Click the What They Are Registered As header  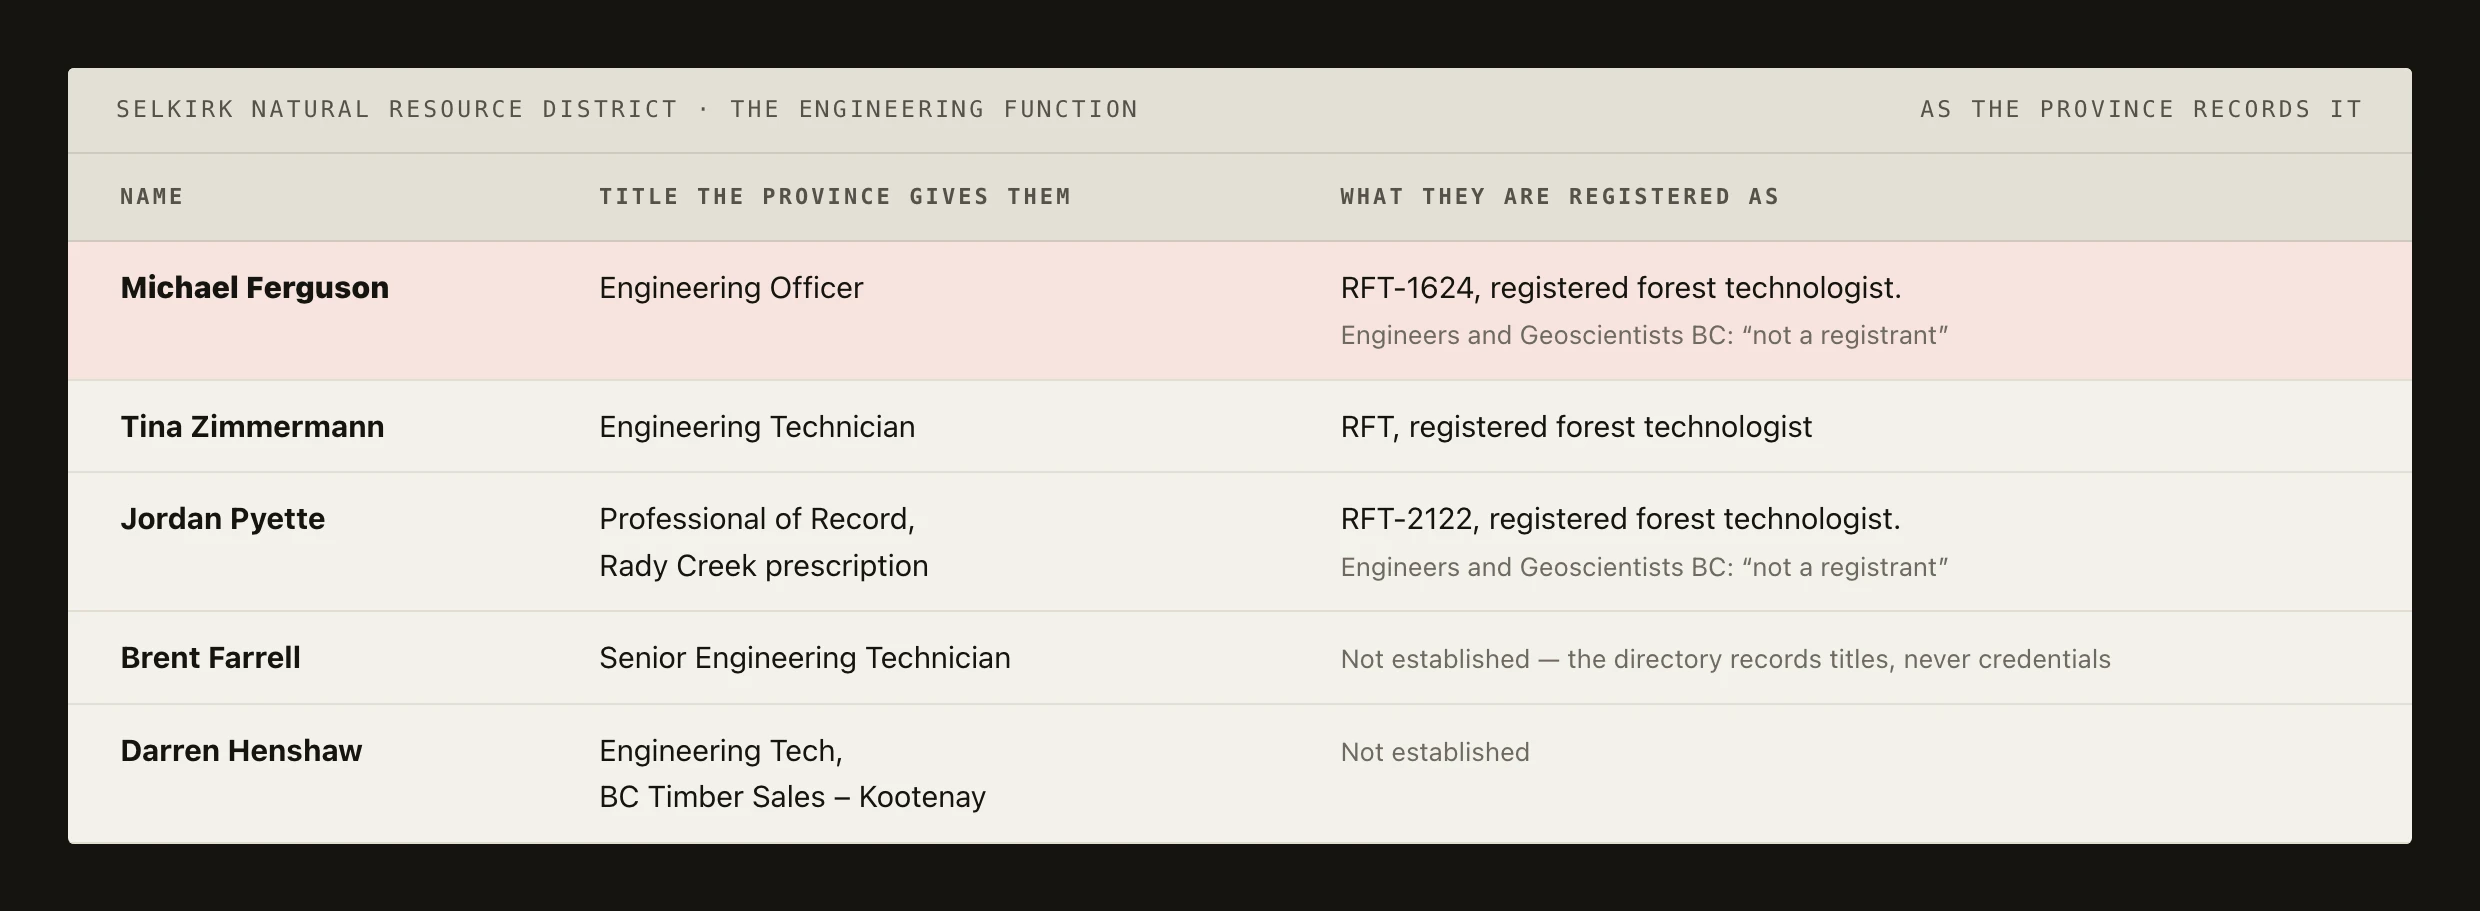point(1560,197)
